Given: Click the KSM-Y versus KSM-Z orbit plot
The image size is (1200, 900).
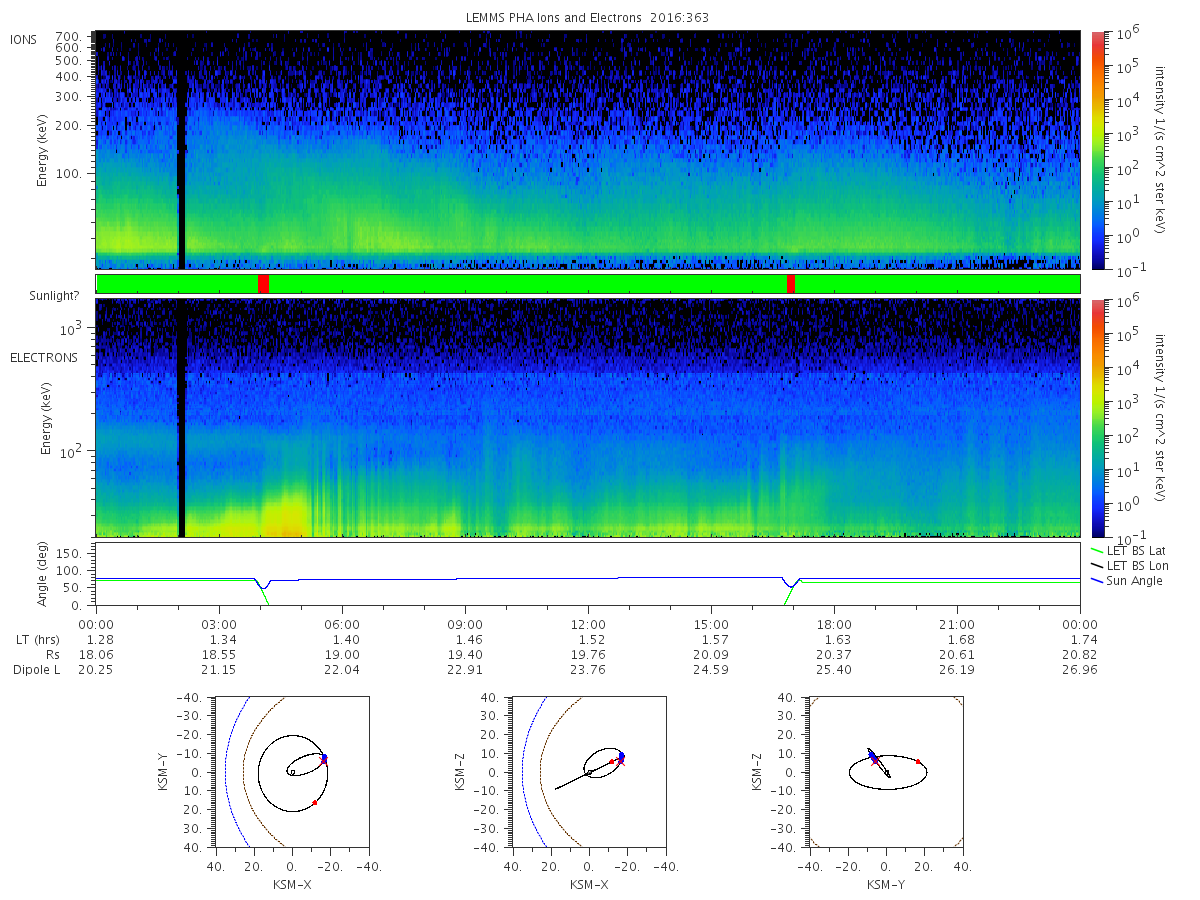Looking at the screenshot, I should click(886, 772).
